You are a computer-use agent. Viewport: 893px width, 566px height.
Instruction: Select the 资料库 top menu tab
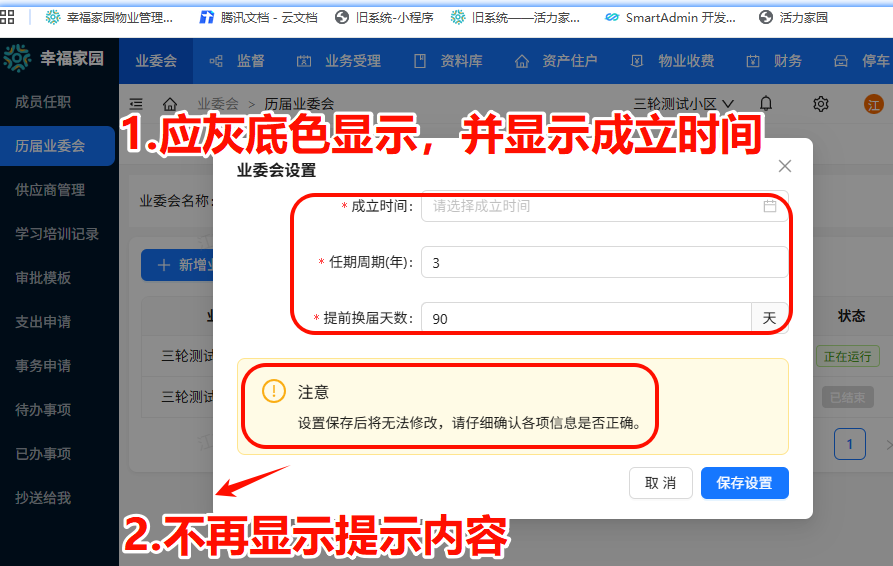[x=448, y=61]
